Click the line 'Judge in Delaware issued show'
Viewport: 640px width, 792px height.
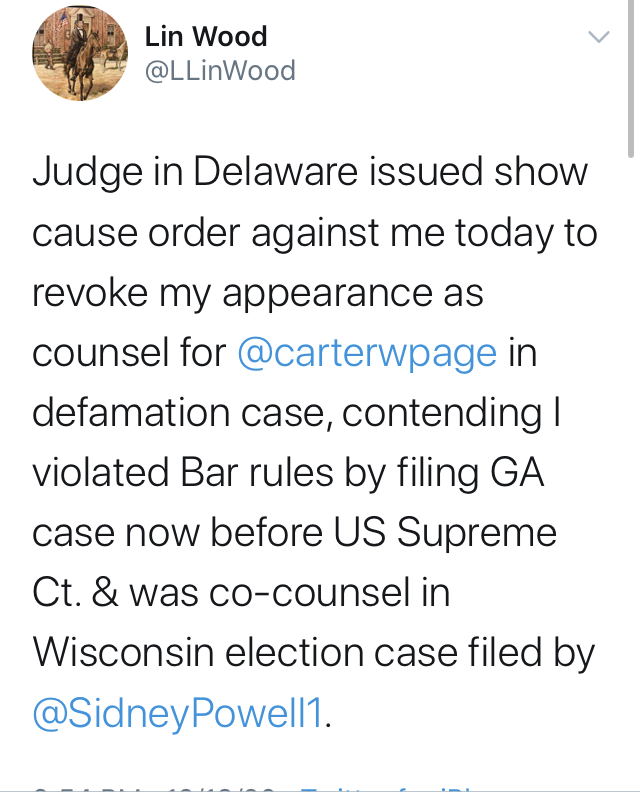[x=310, y=172]
